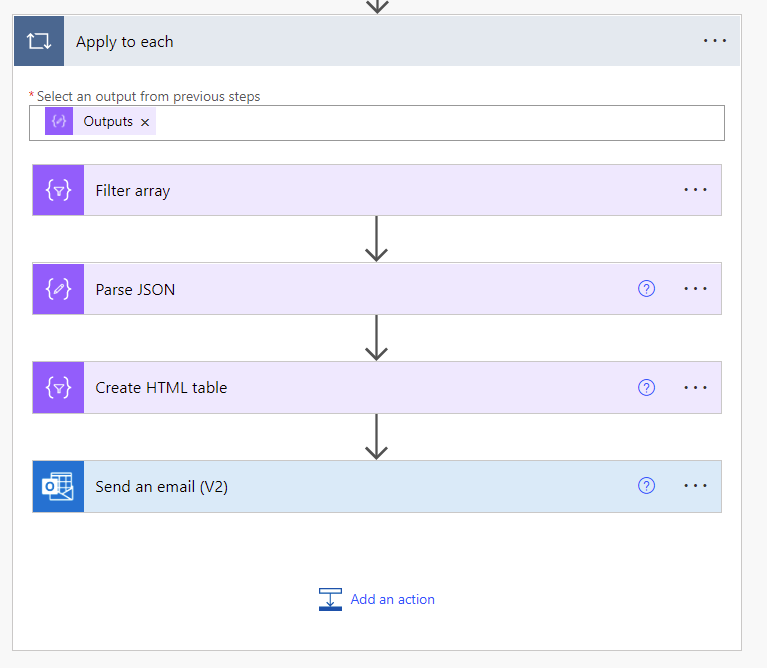Click the Outlook icon on Send an email
The width and height of the screenshot is (767, 668).
point(58,487)
